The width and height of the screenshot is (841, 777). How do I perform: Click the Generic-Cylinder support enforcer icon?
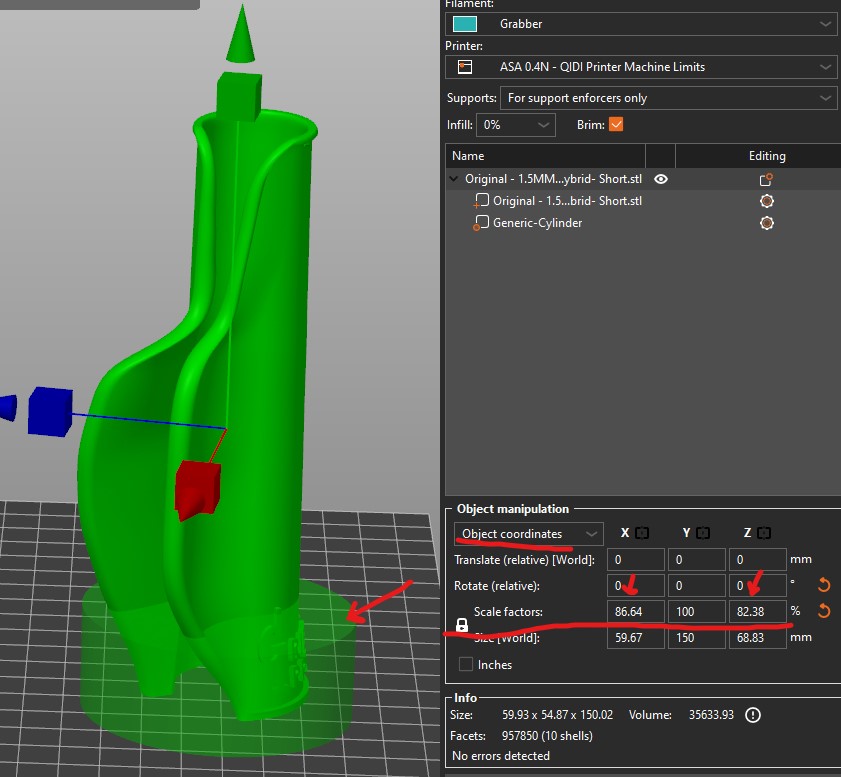pos(481,223)
